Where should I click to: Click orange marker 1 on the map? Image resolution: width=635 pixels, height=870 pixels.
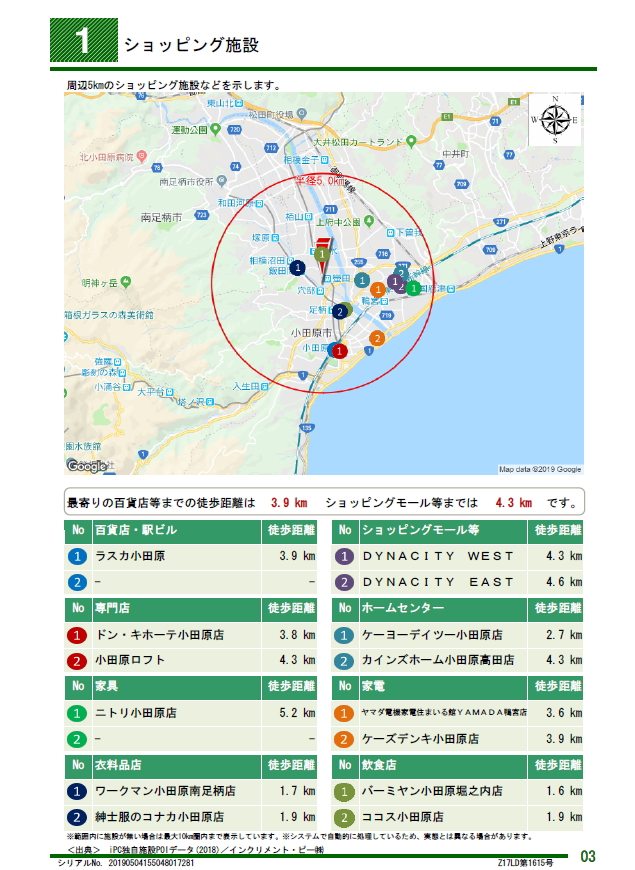coord(377,289)
